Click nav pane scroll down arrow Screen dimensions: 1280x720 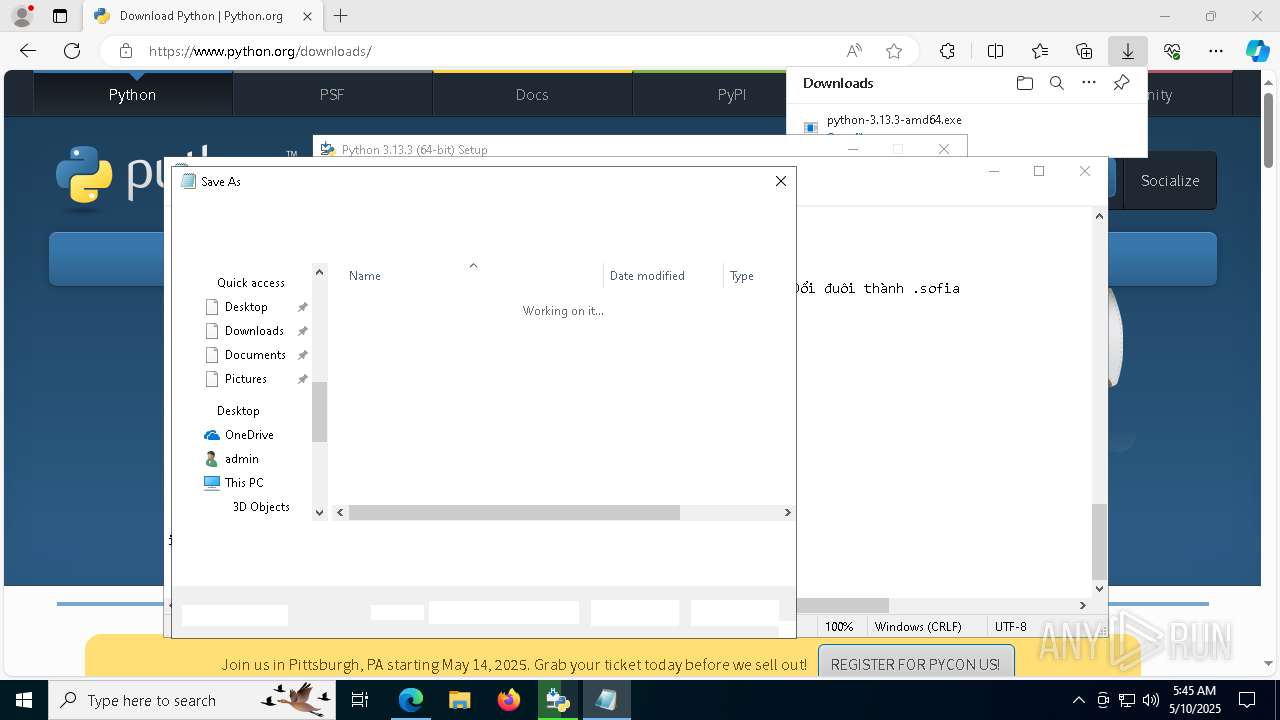click(x=320, y=512)
